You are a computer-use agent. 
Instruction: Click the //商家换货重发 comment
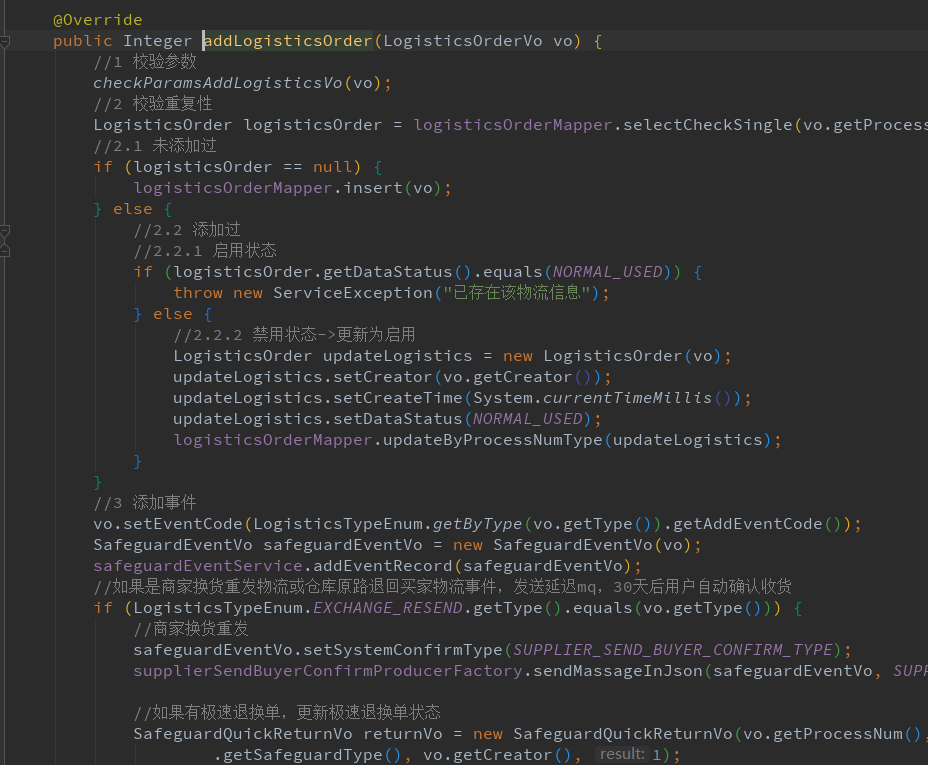(x=191, y=629)
